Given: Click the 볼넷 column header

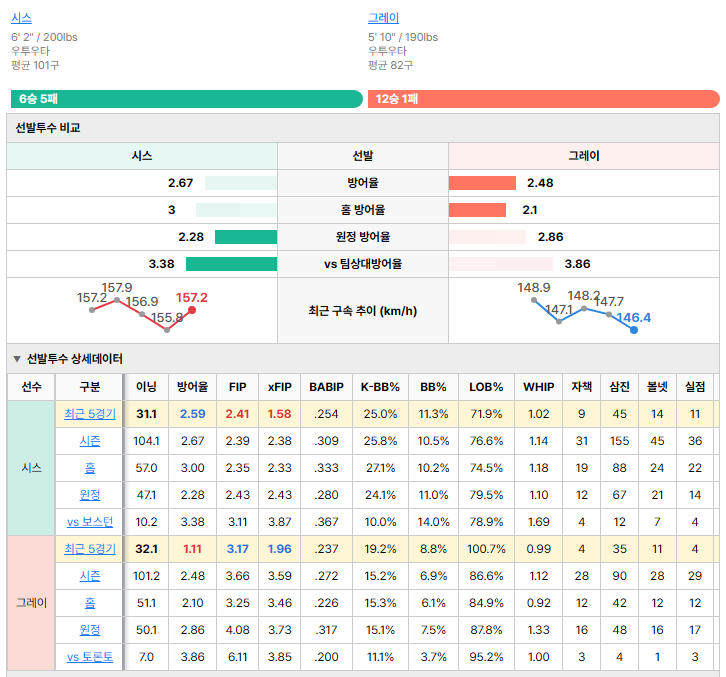Looking at the screenshot, I should pos(657,387).
